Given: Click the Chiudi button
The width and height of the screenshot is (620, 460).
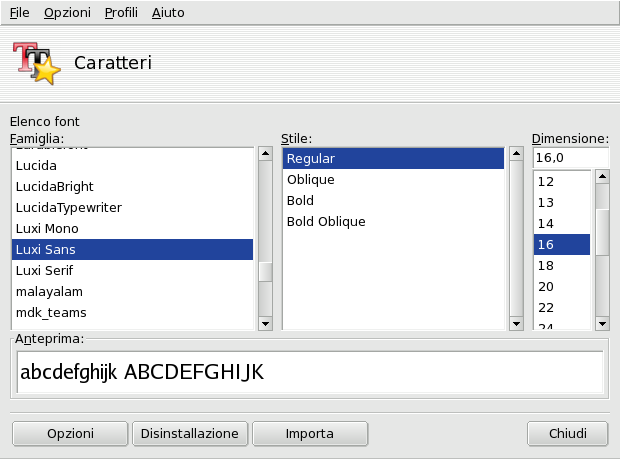Looking at the screenshot, I should tap(567, 433).
